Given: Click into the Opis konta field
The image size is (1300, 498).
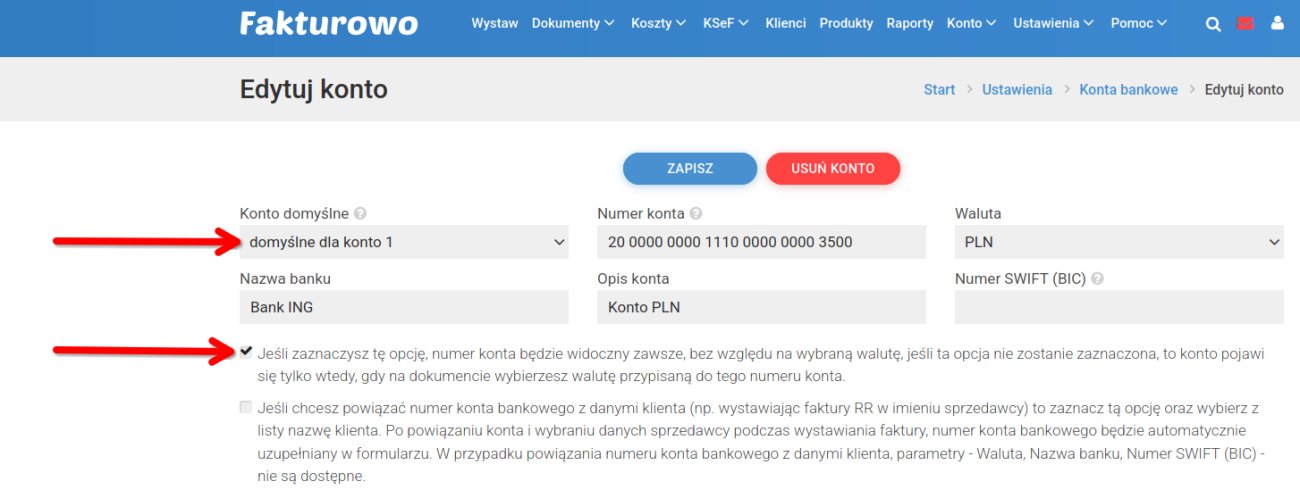Looking at the screenshot, I should (762, 307).
